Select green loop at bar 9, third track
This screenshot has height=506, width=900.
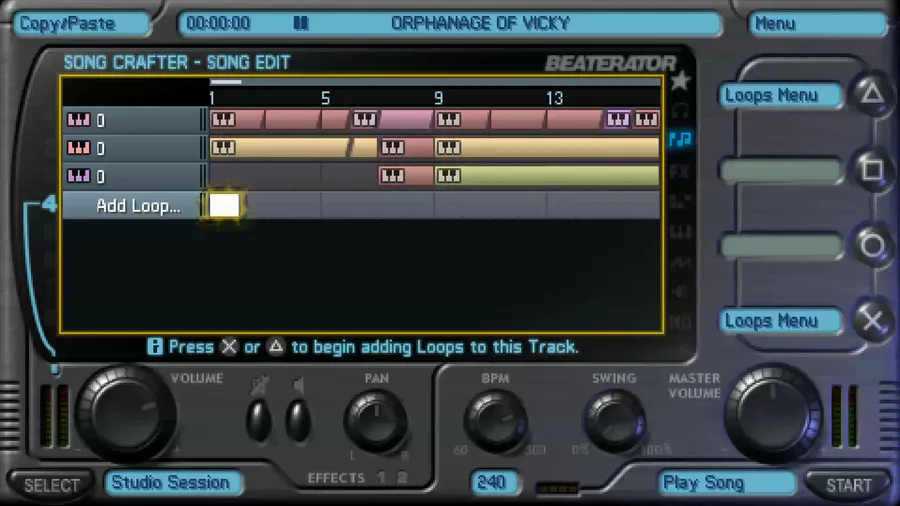[547, 176]
